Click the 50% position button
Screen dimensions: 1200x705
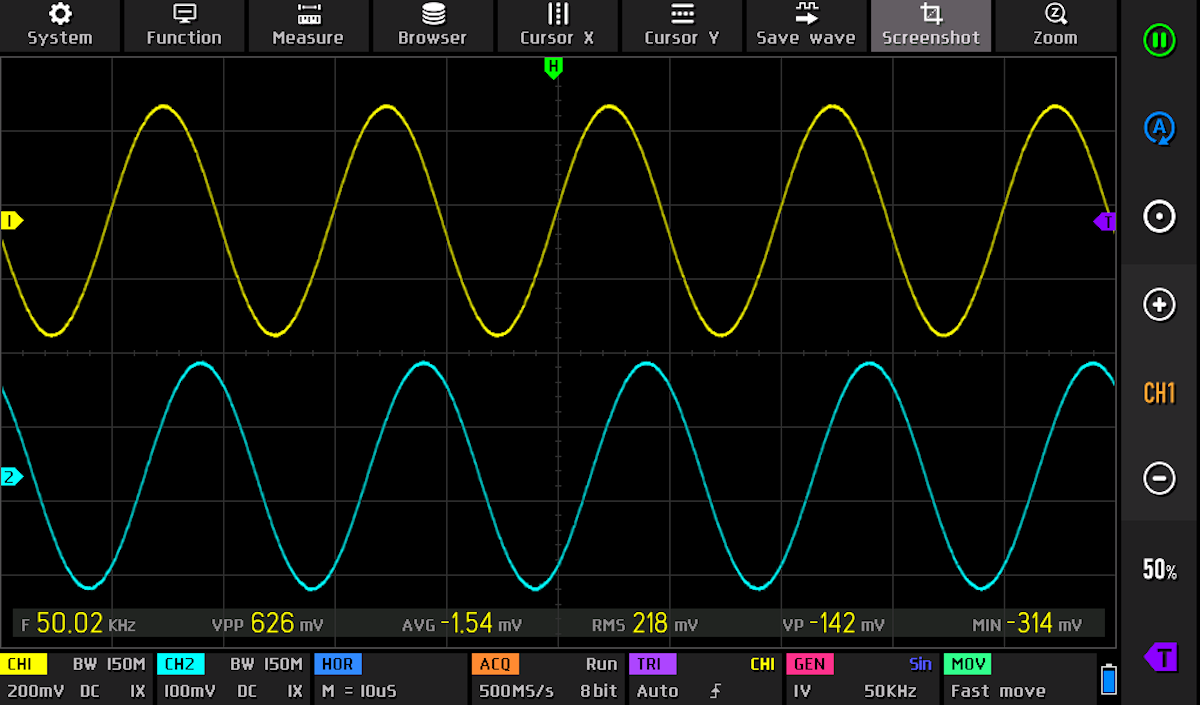[1159, 570]
